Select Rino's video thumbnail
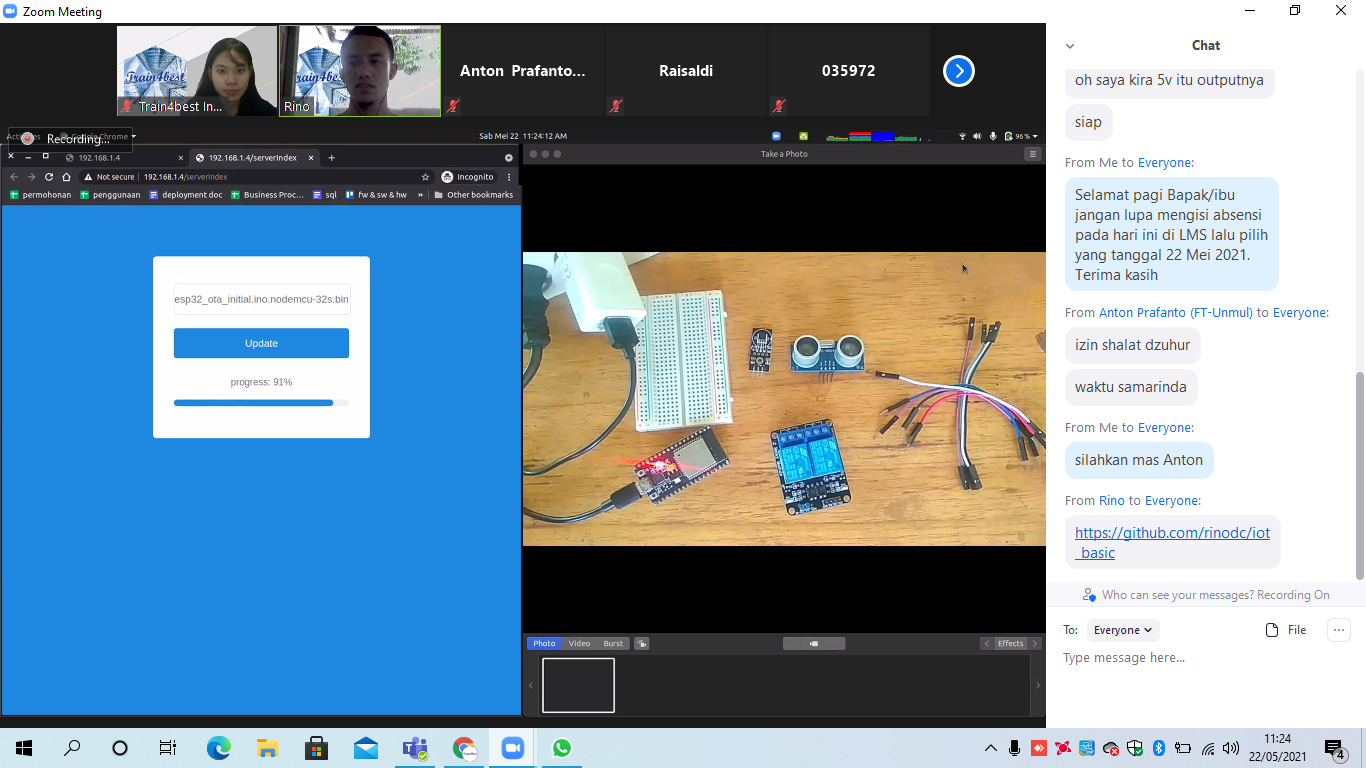This screenshot has height=768, width=1366. click(x=359, y=71)
